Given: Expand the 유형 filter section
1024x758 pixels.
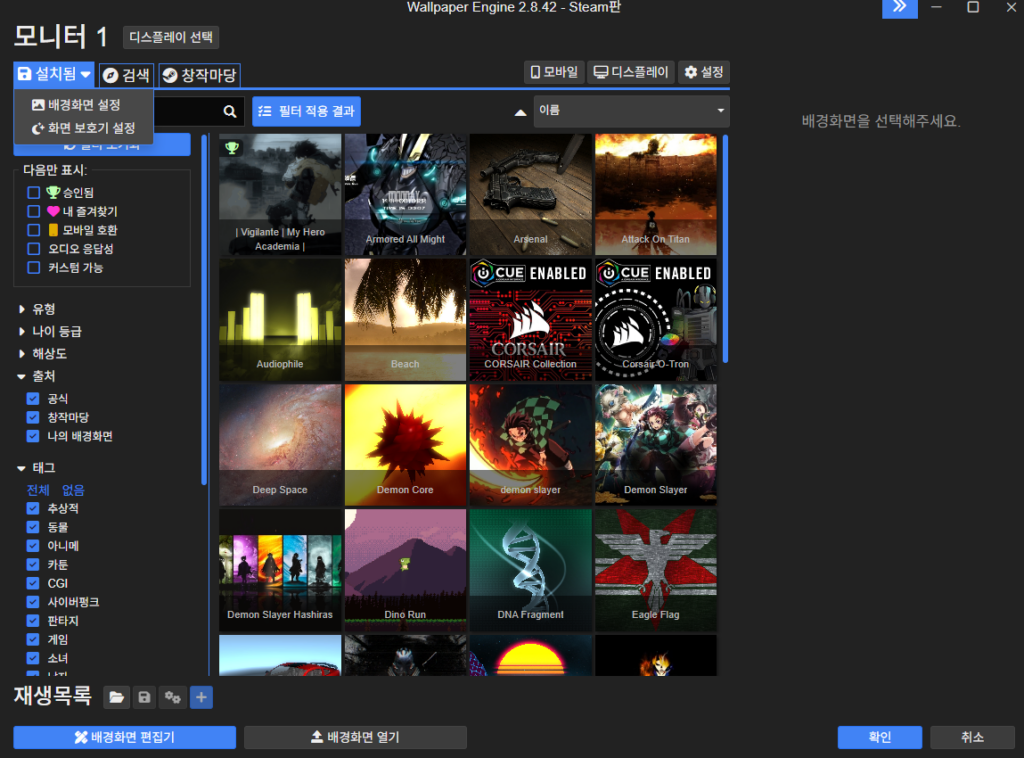Looking at the screenshot, I should pos(37,309).
